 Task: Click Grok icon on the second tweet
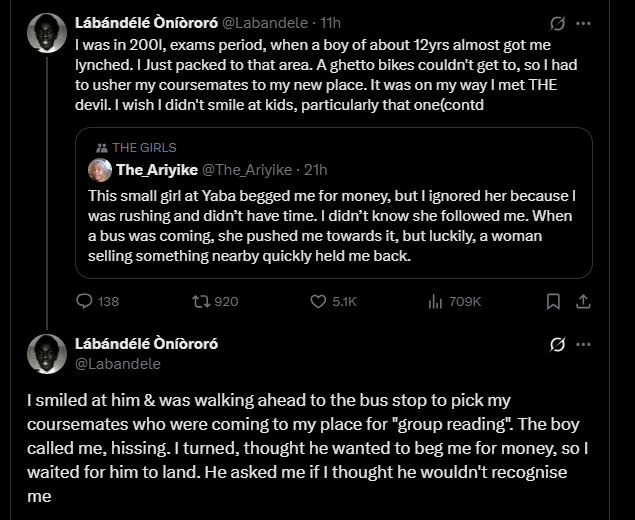tap(559, 345)
